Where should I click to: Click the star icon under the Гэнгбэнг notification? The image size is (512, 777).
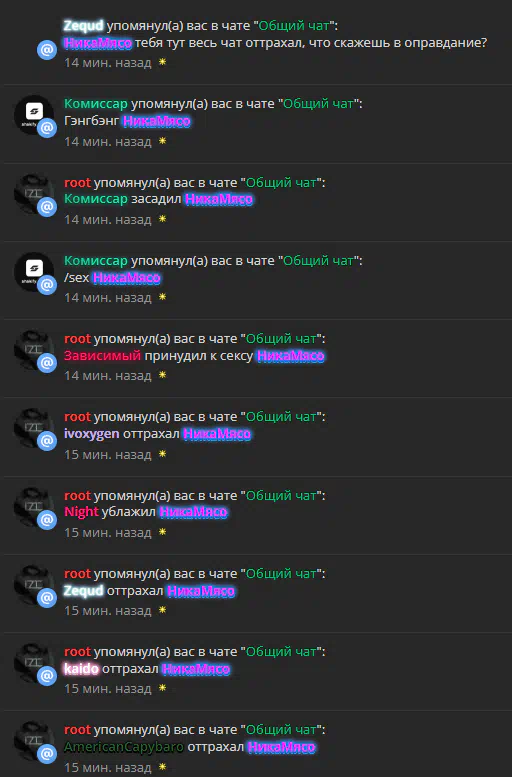coord(162,141)
